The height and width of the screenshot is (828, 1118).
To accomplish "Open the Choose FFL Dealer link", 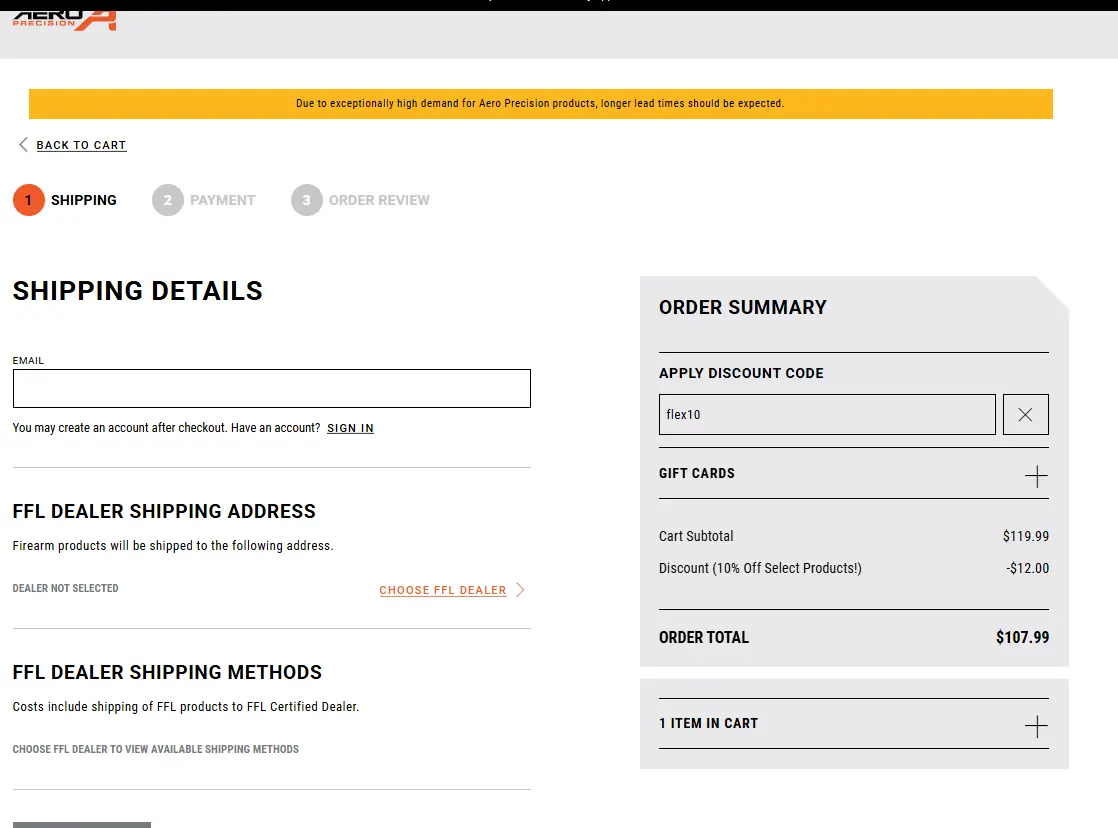I will [443, 590].
